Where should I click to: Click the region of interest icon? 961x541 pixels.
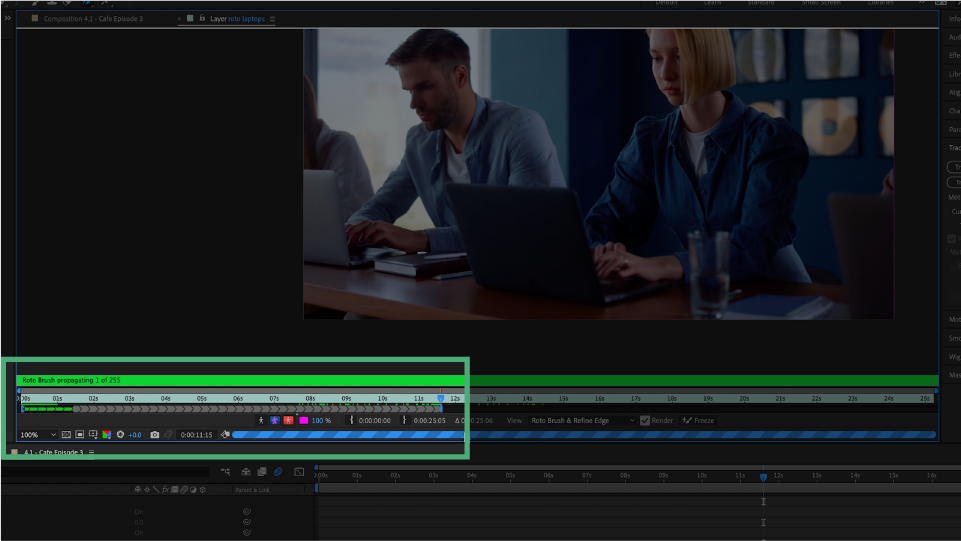tap(79, 435)
